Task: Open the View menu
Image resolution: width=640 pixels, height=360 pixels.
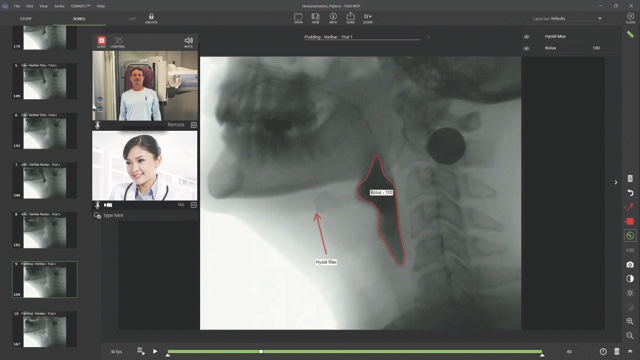Action: 44,6
